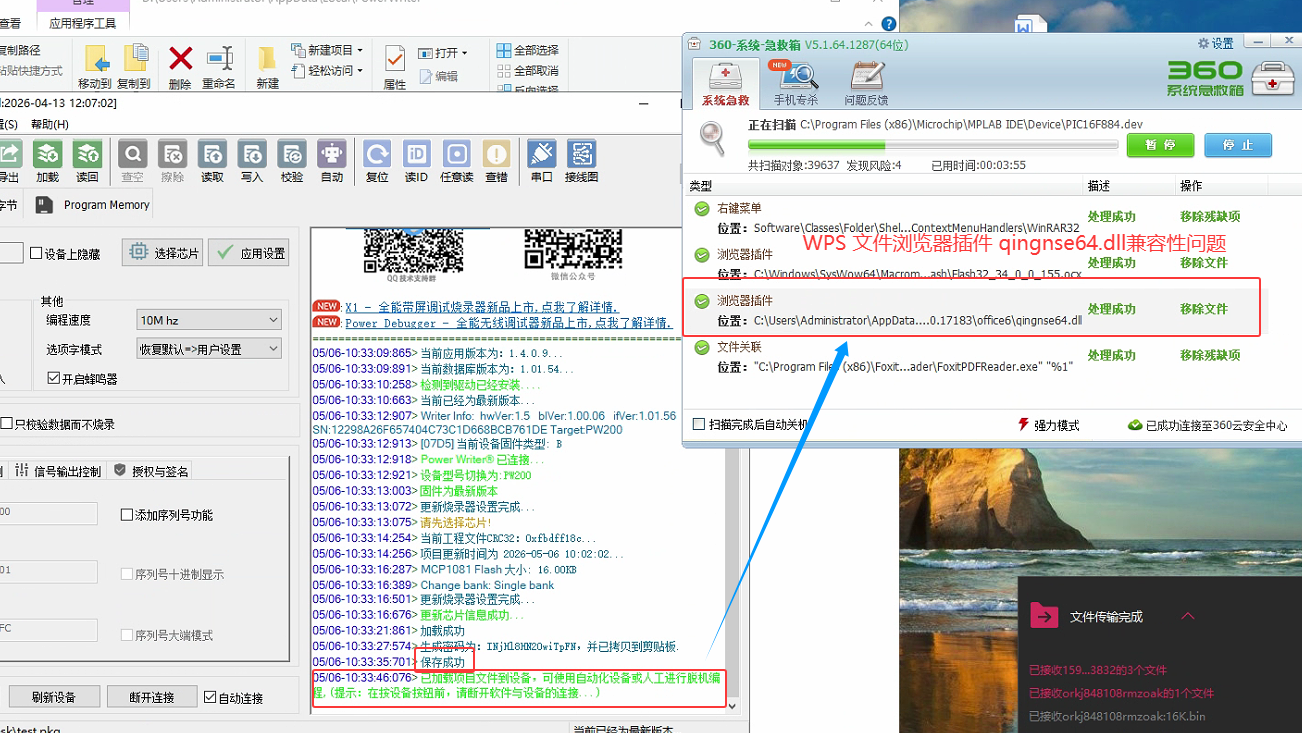Click the 属性 properties icon in Explorer

[395, 59]
